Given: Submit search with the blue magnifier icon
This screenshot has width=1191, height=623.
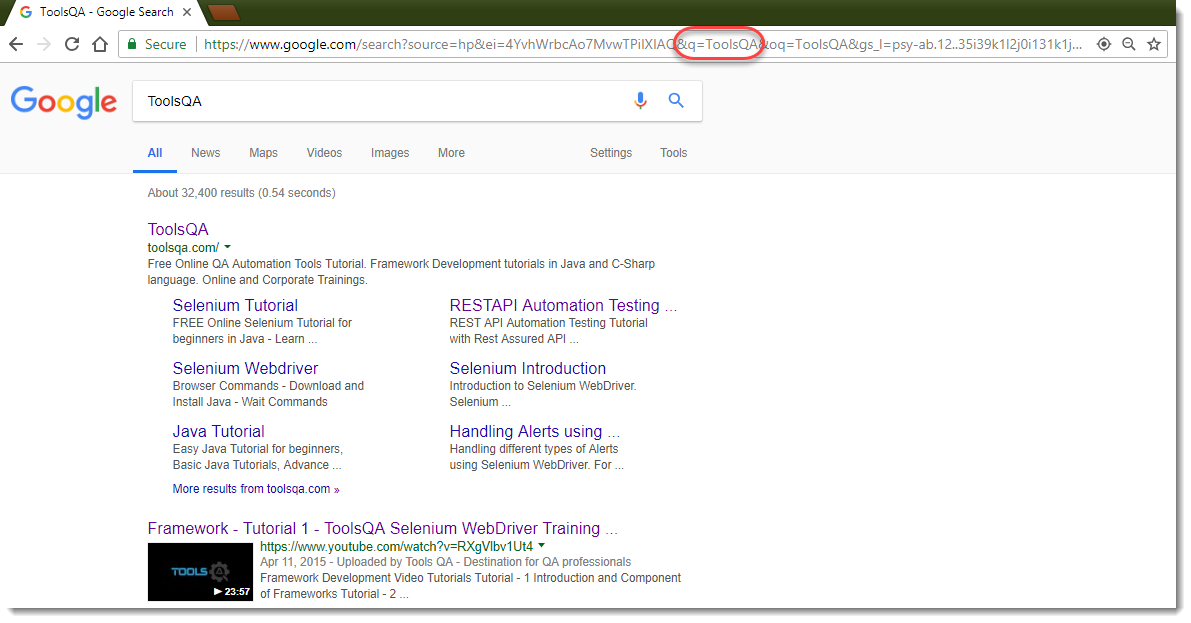Looking at the screenshot, I should (x=675, y=100).
